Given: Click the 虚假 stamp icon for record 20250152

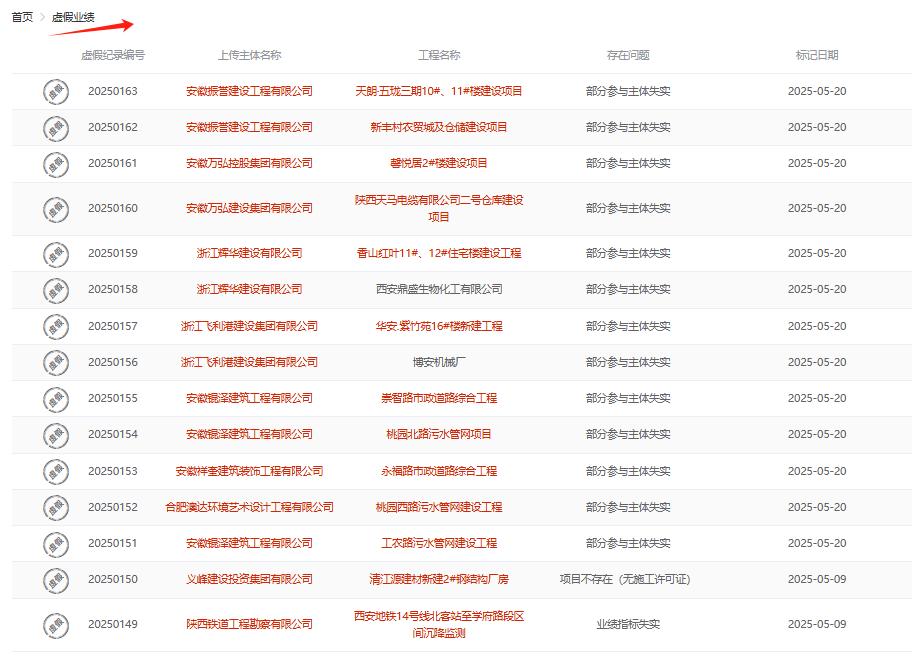Looking at the screenshot, I should point(56,507).
